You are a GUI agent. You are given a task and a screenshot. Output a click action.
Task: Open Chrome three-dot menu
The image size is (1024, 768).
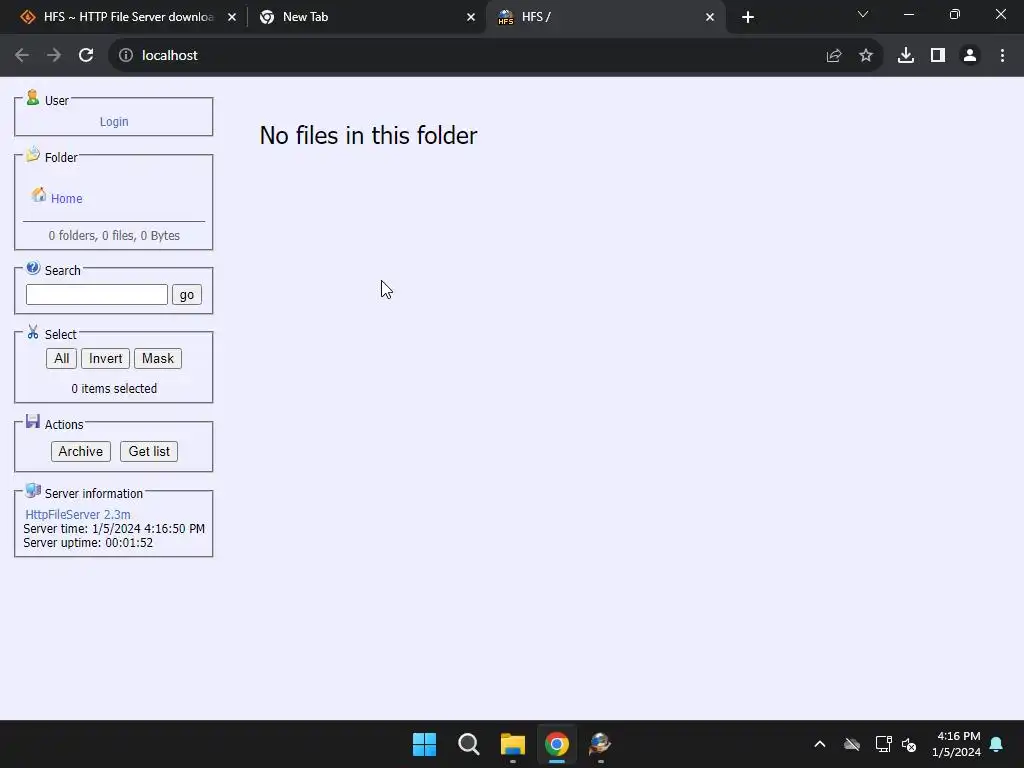[x=1002, y=56]
